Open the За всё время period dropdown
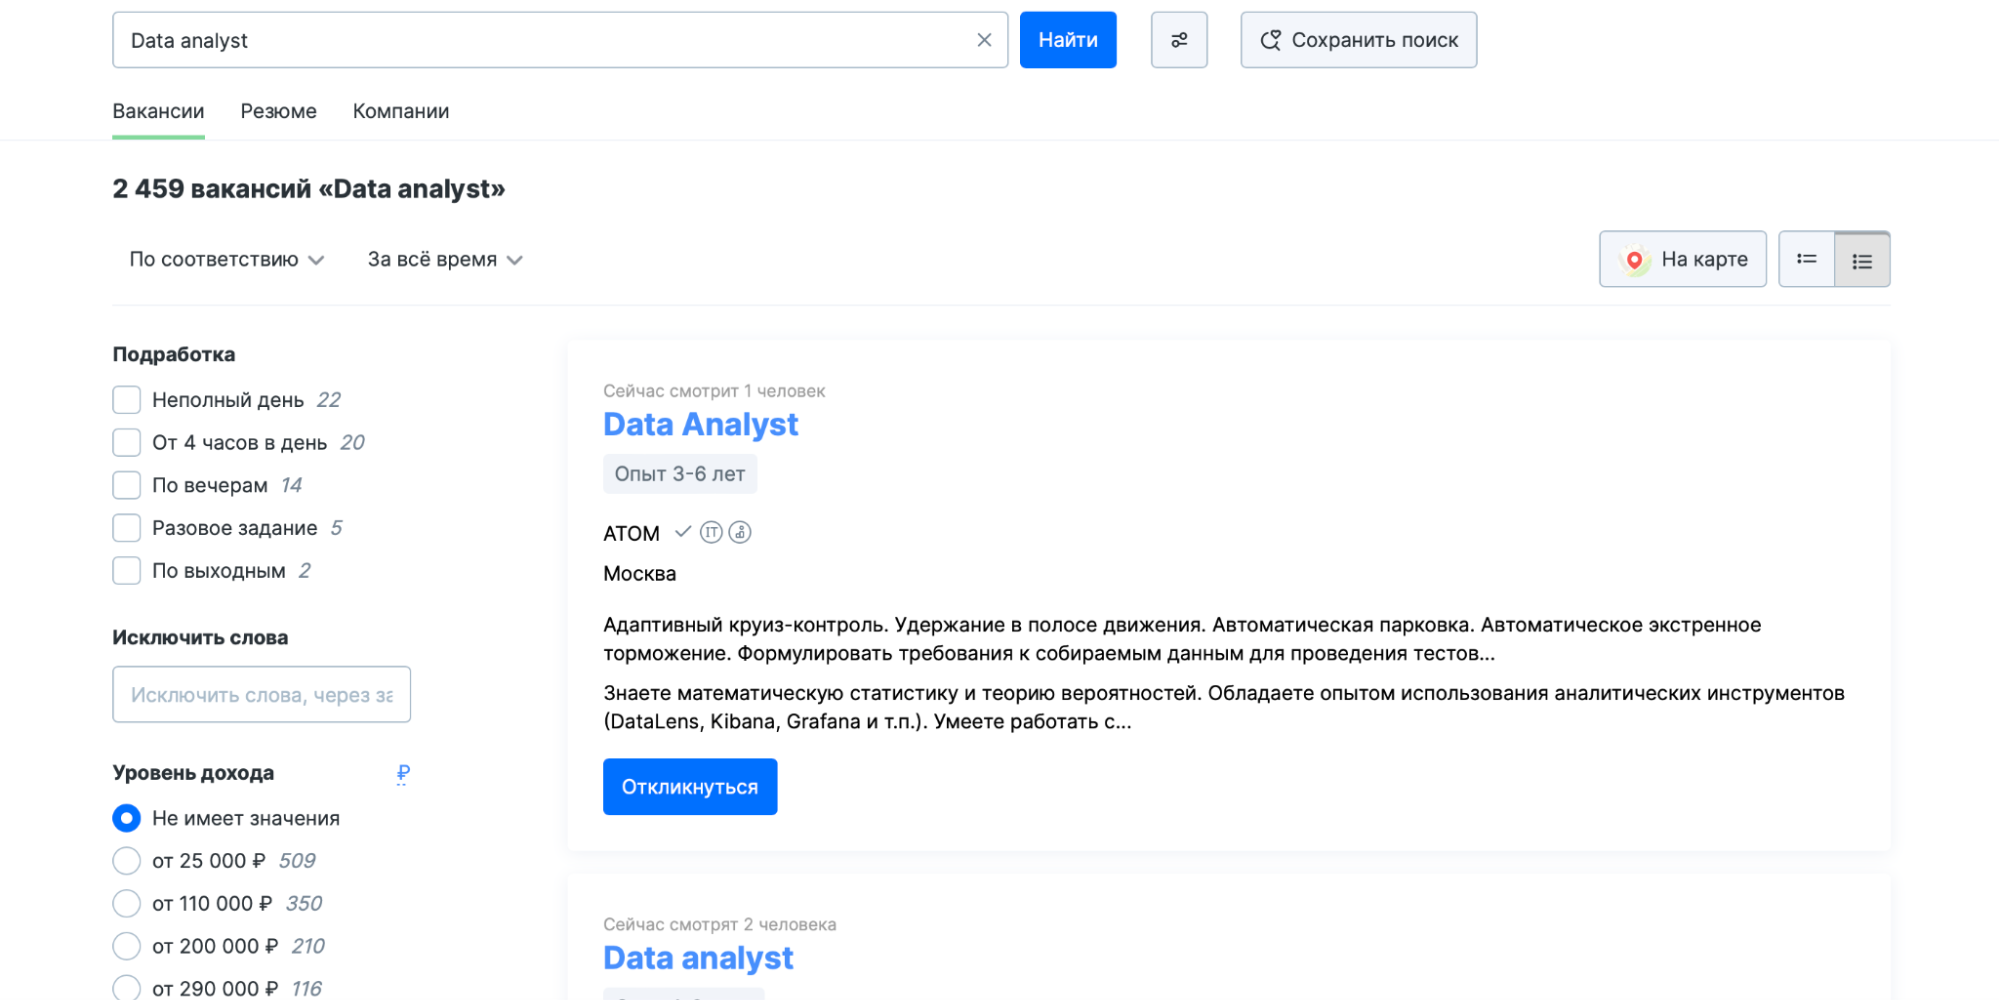This screenshot has height=1001, width=1999. point(445,259)
